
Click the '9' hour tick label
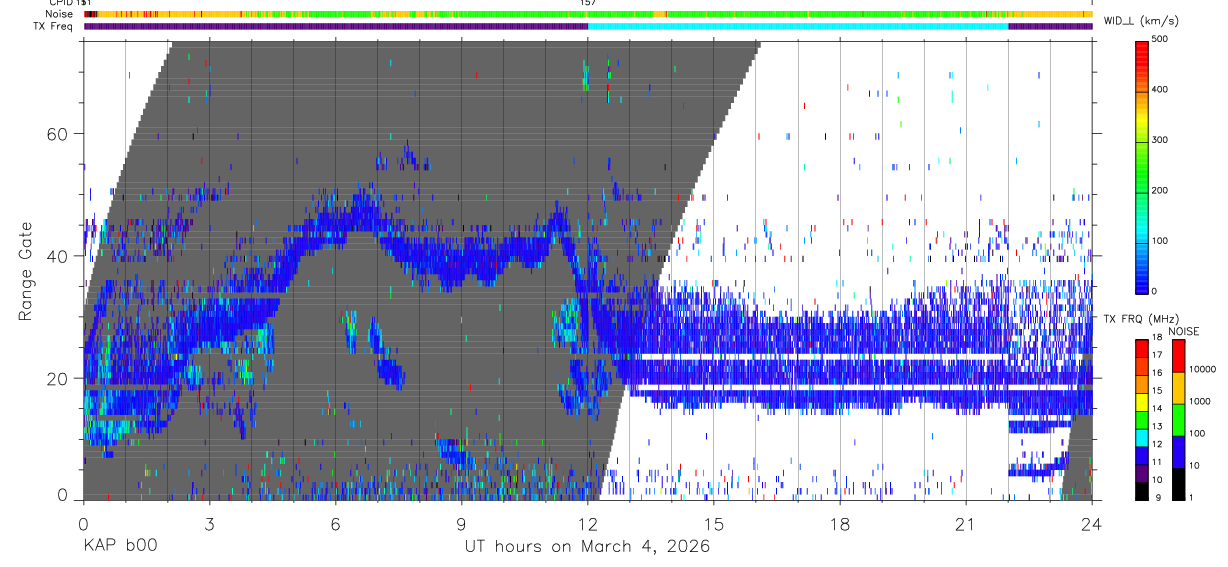pyautogui.click(x=462, y=523)
